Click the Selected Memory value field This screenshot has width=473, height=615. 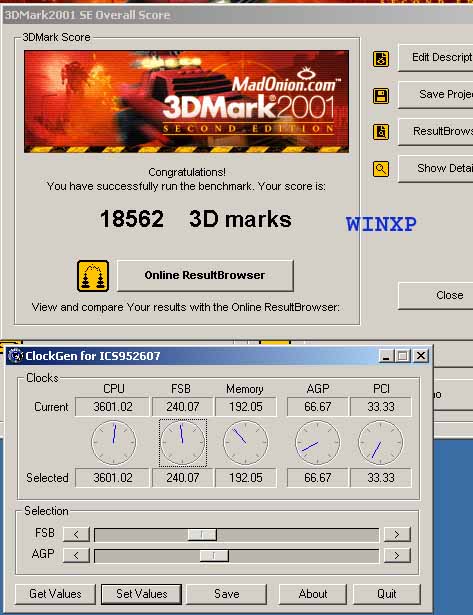pos(246,478)
